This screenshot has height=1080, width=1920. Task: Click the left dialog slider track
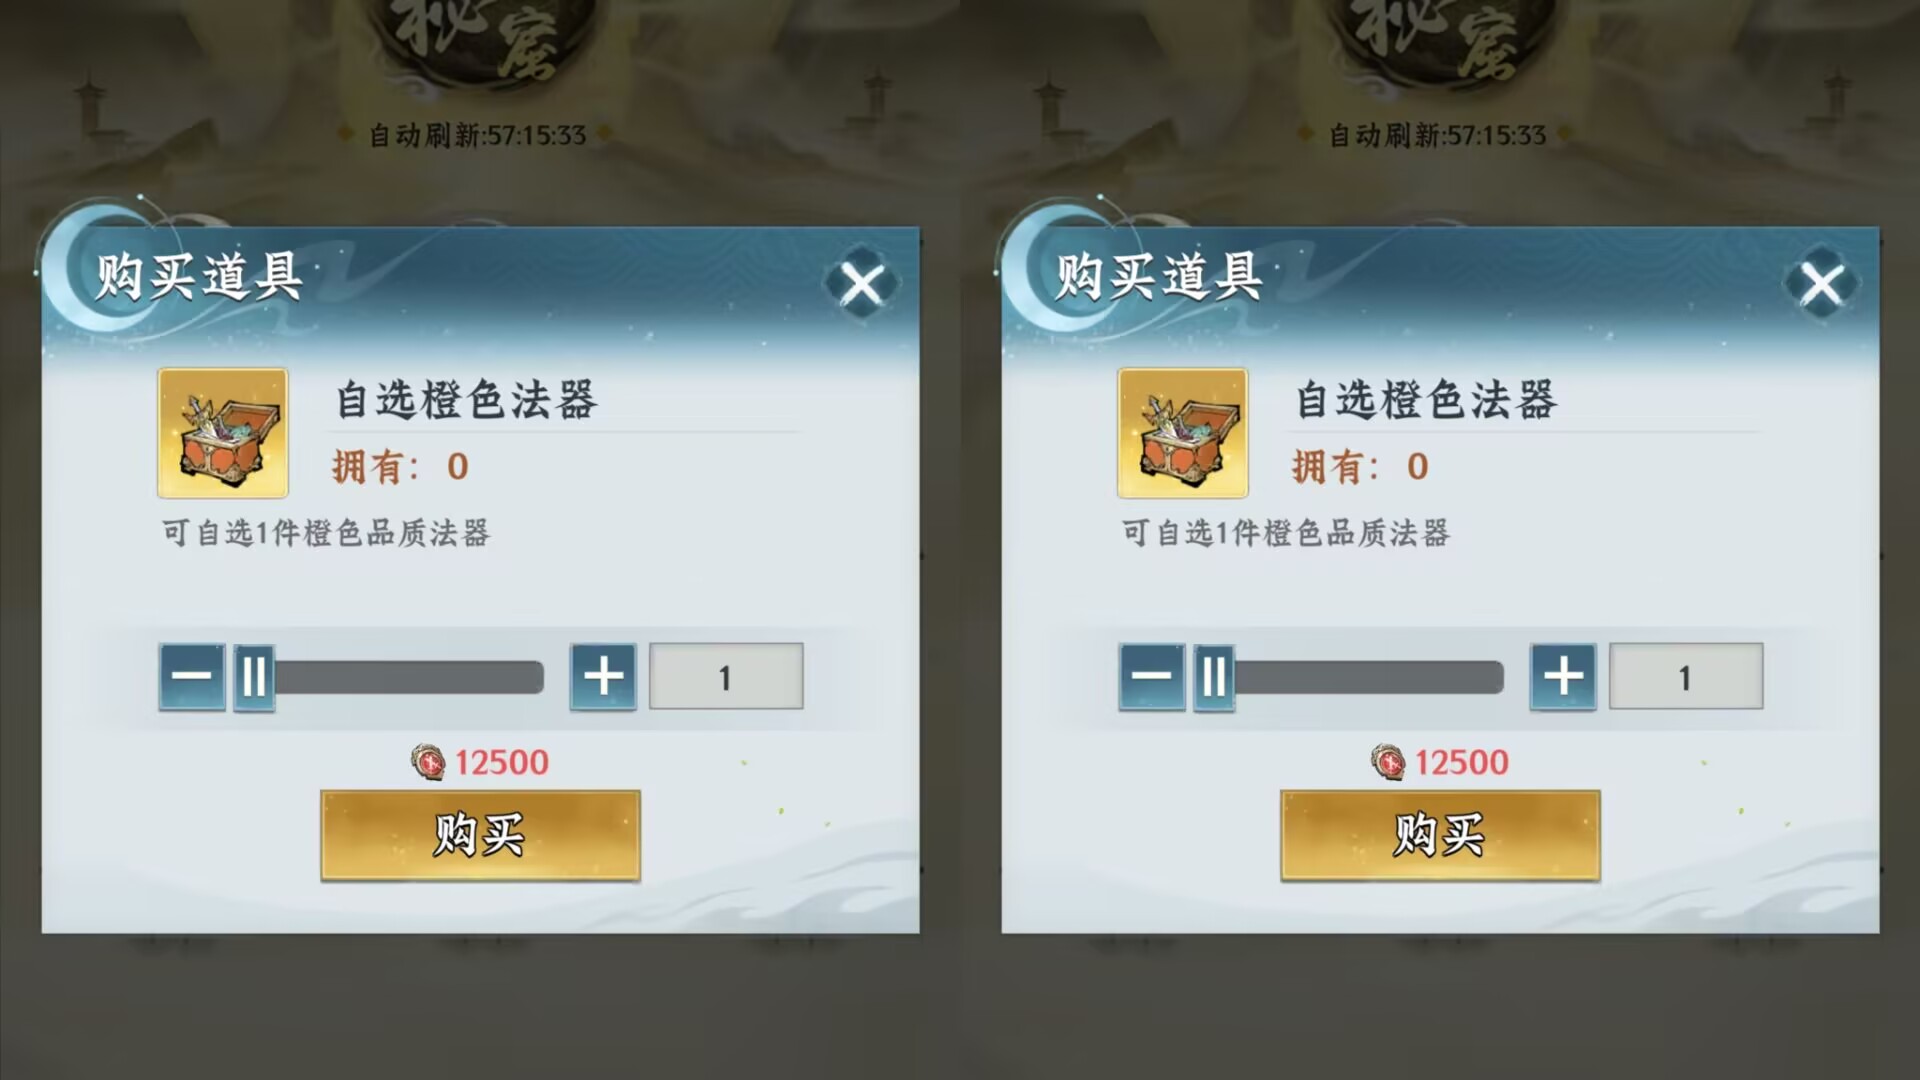pos(409,677)
